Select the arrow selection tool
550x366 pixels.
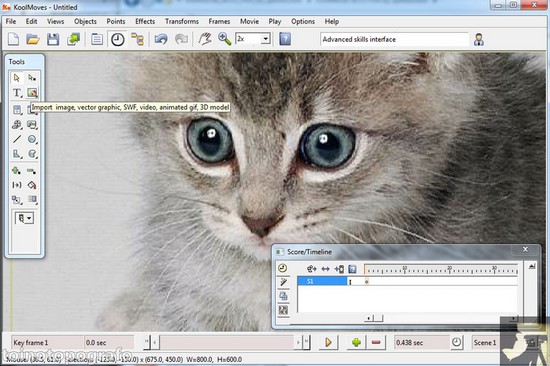(x=16, y=78)
